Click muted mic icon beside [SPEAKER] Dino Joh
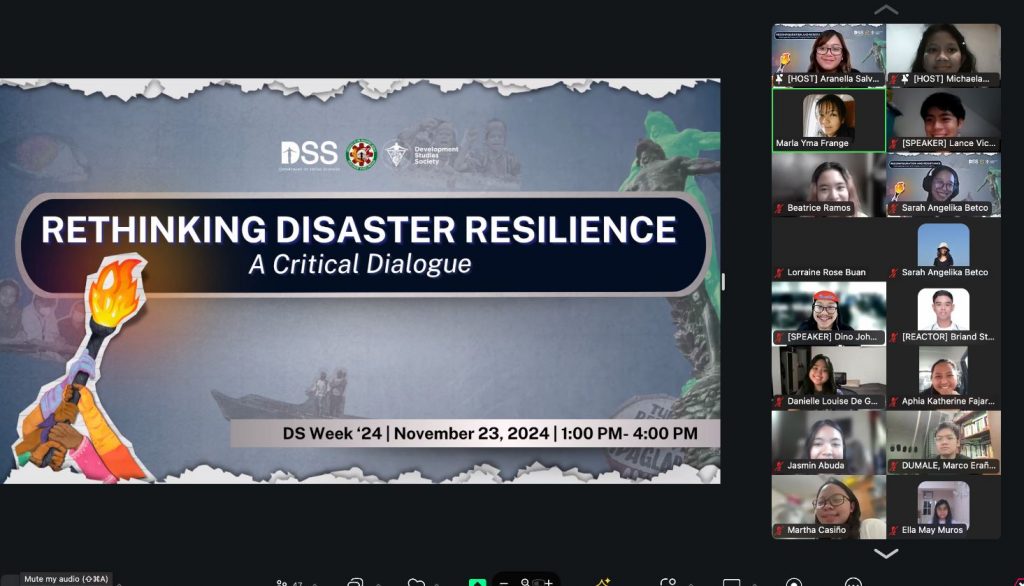The height and width of the screenshot is (586, 1024). pyautogui.click(x=779, y=337)
